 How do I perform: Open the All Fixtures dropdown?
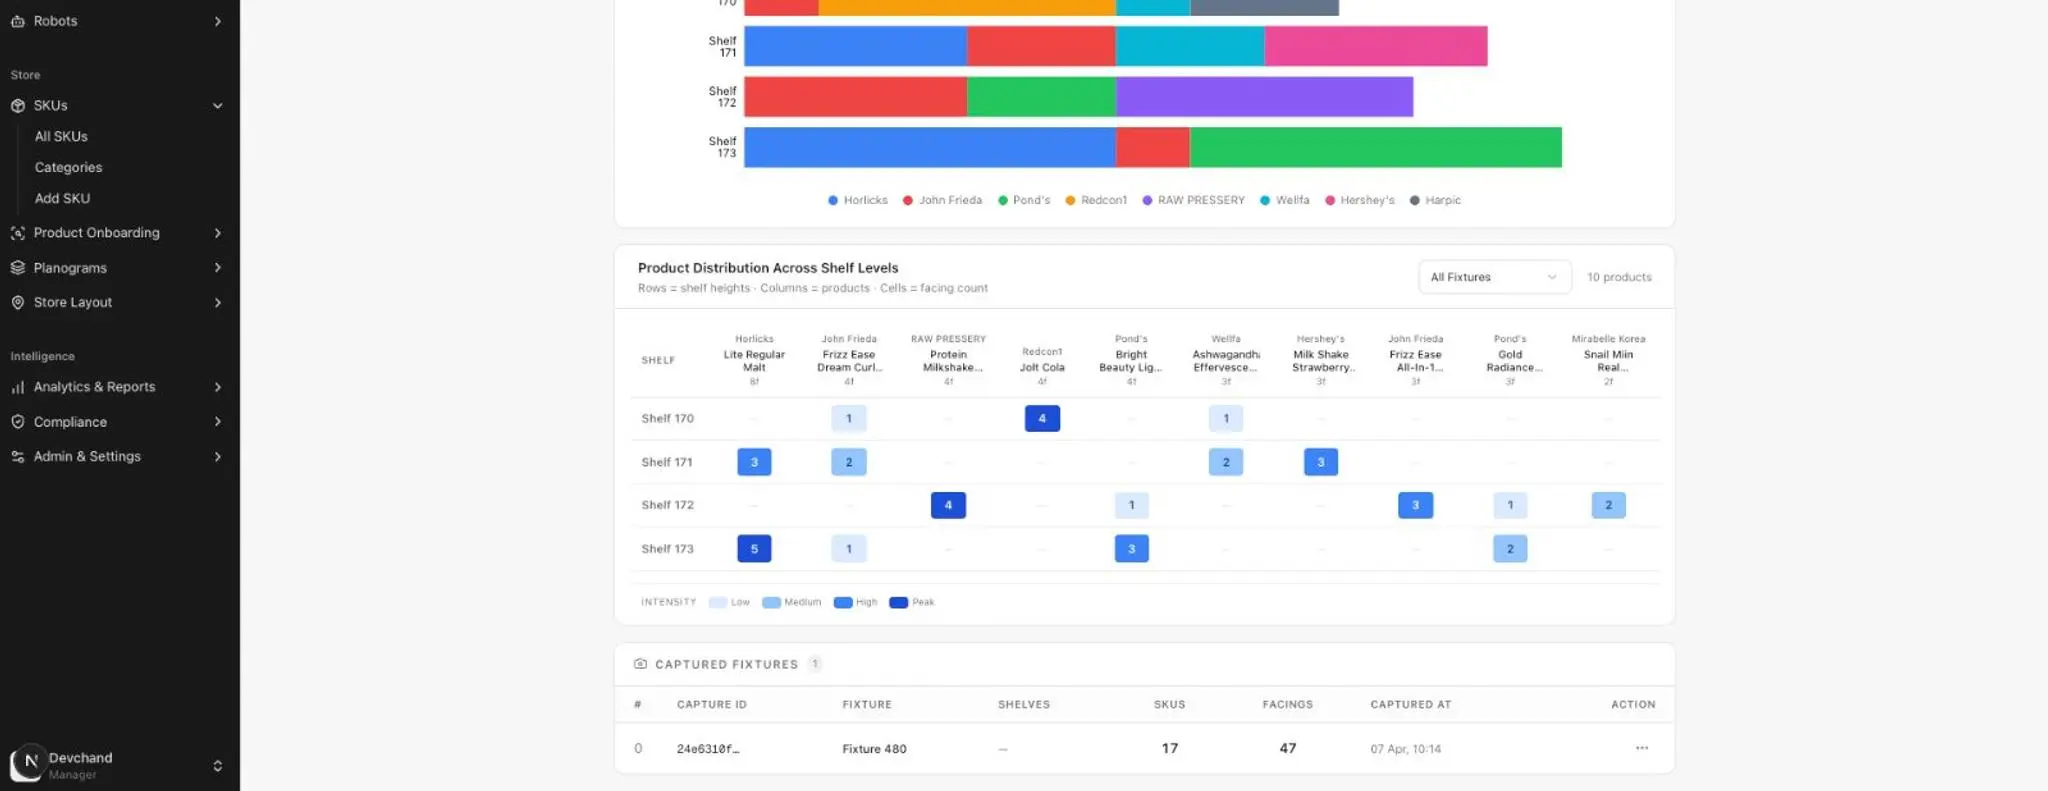(1494, 277)
